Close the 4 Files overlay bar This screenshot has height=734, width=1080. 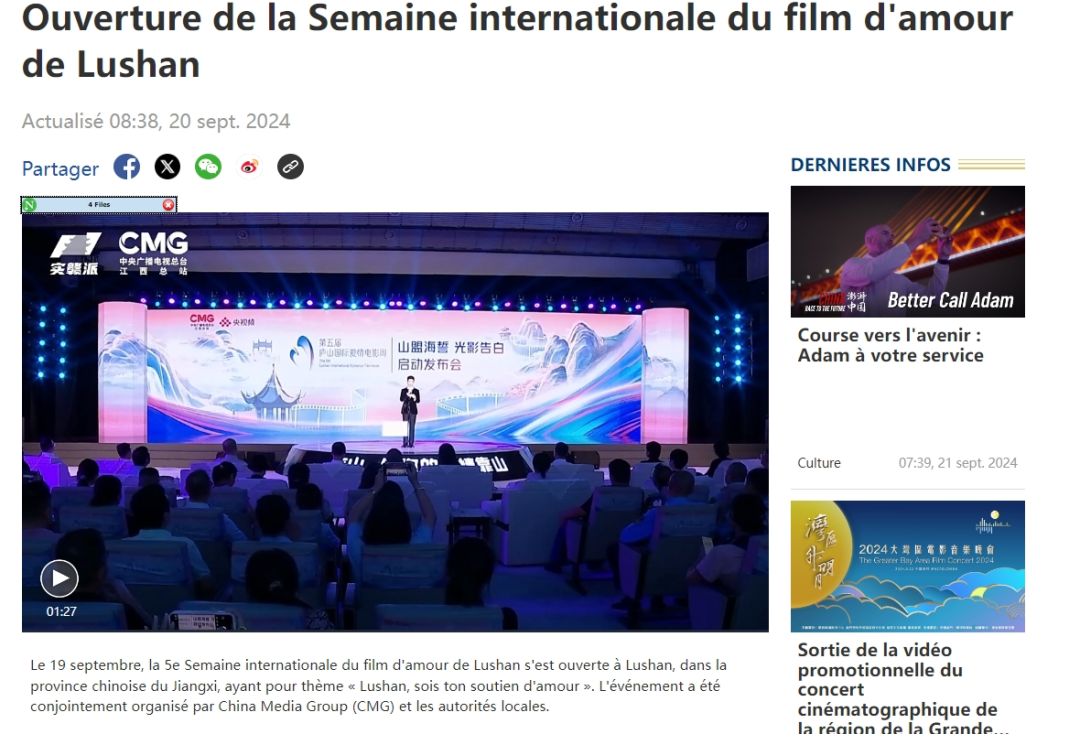[x=168, y=205]
